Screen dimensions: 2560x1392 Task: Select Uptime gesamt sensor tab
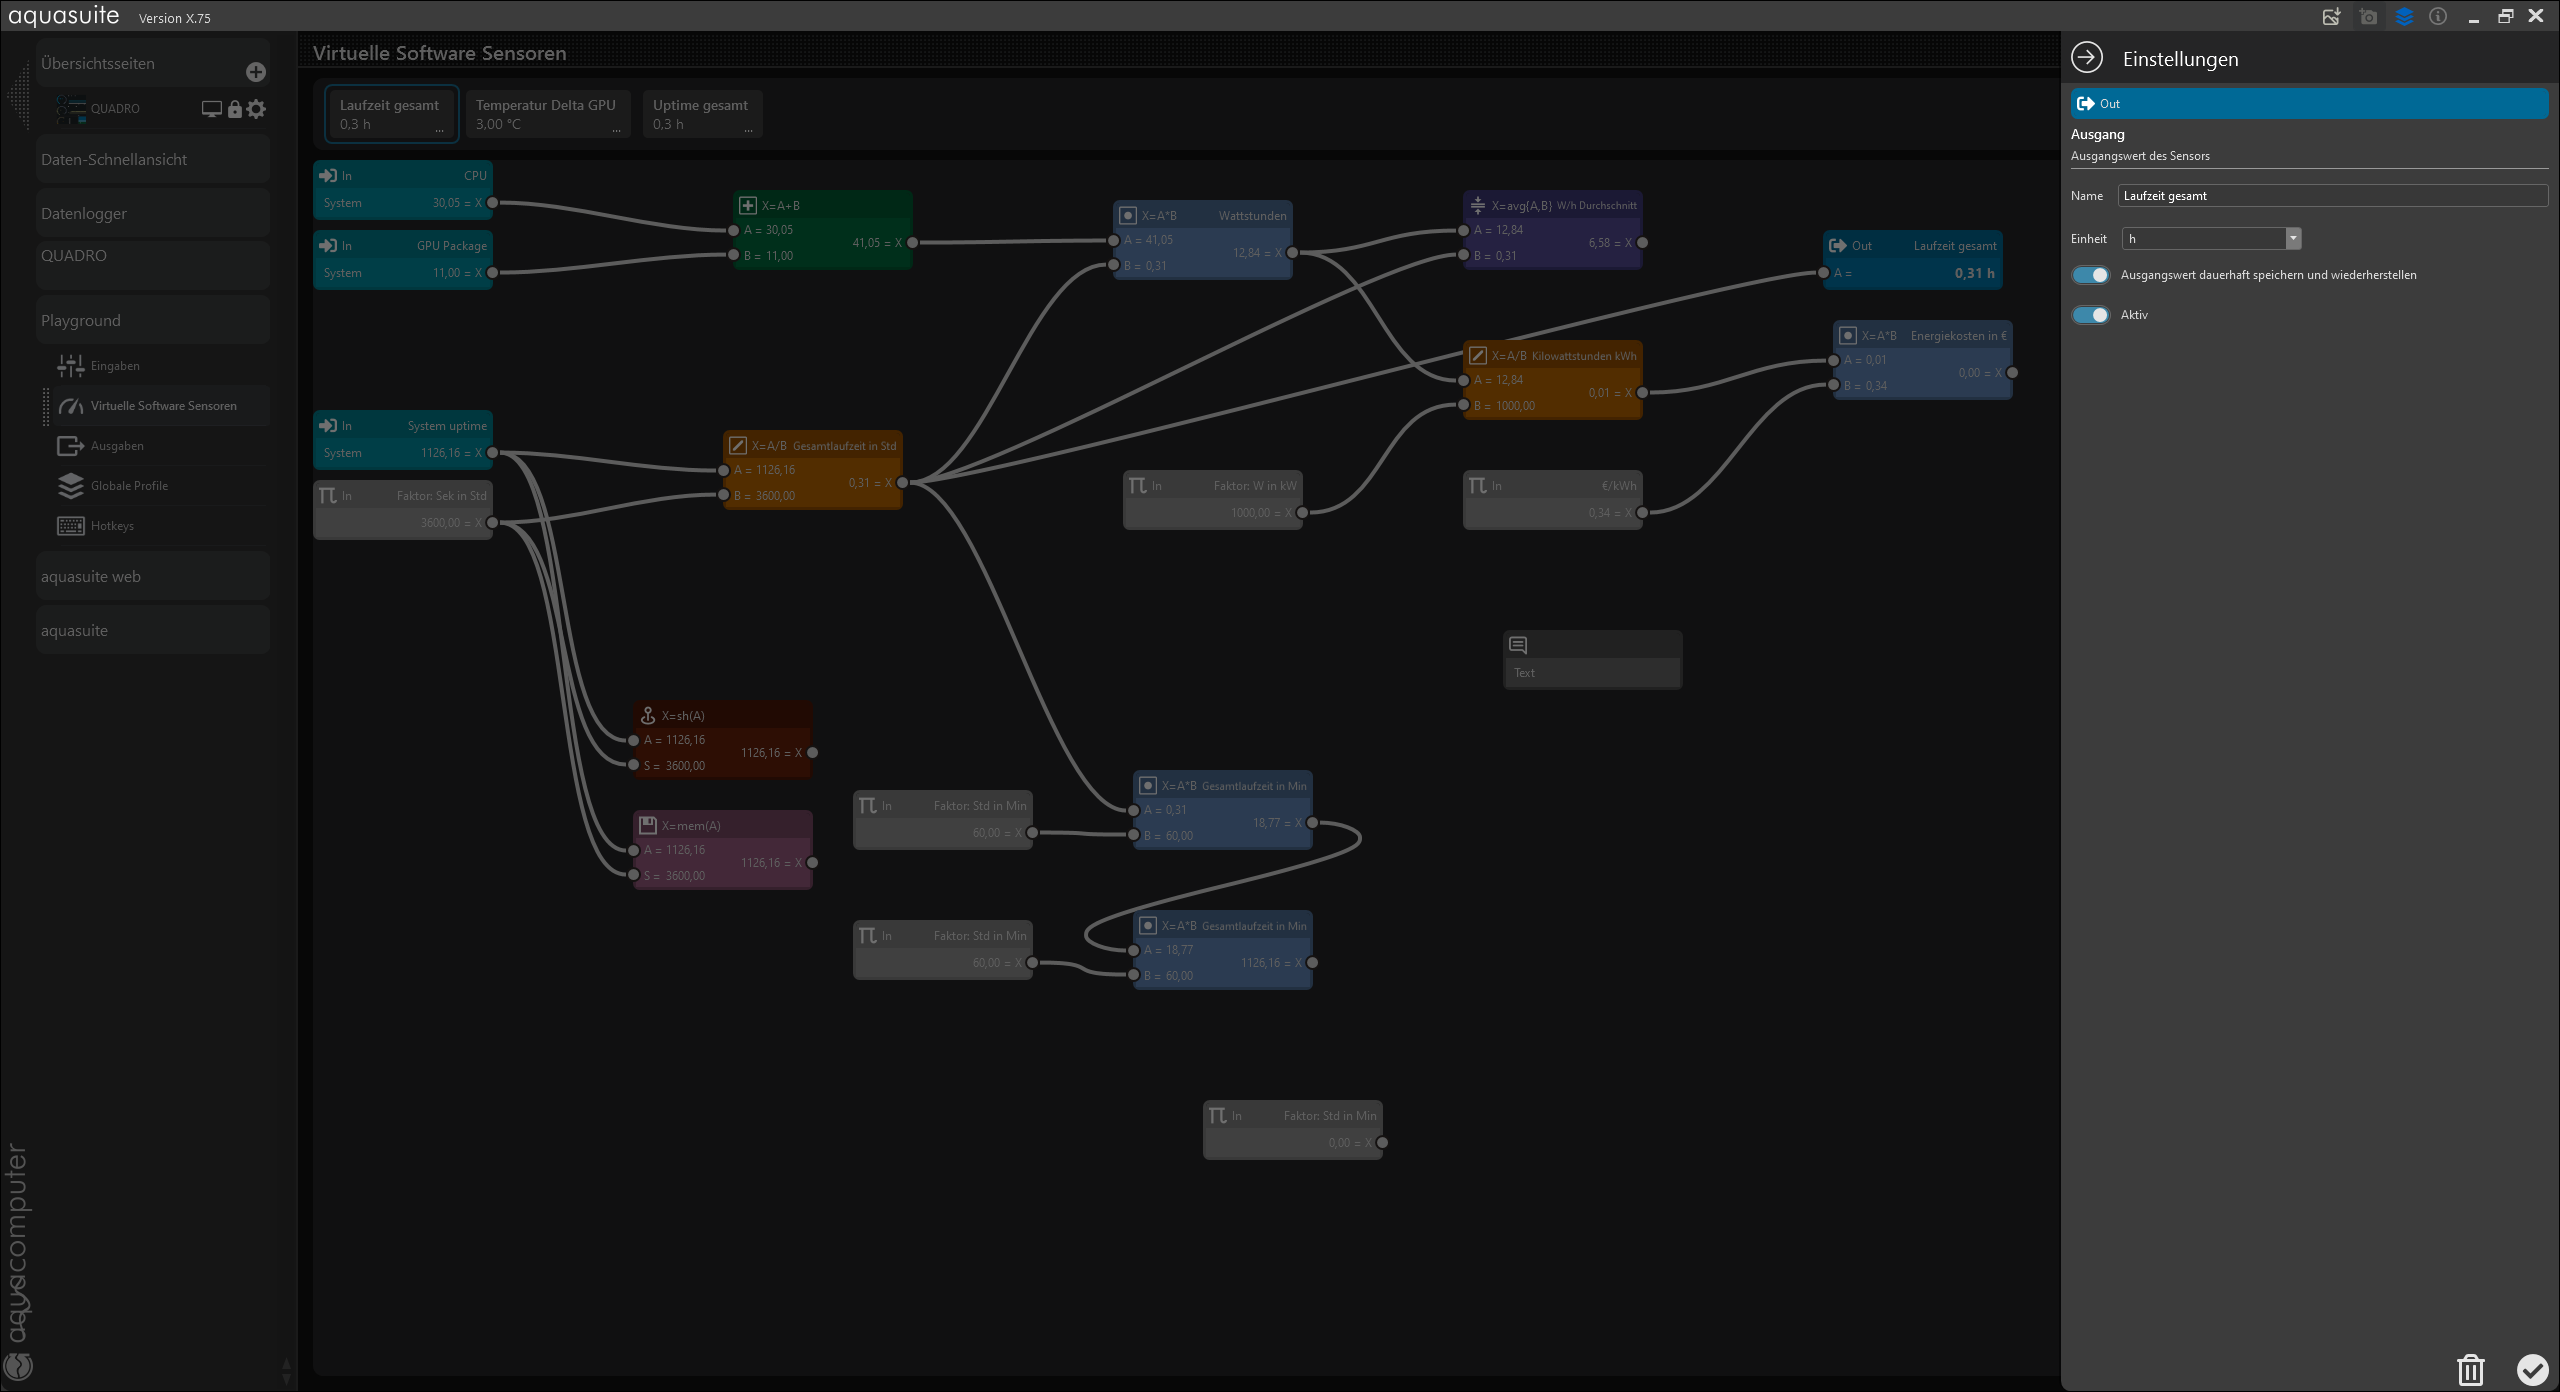click(701, 114)
